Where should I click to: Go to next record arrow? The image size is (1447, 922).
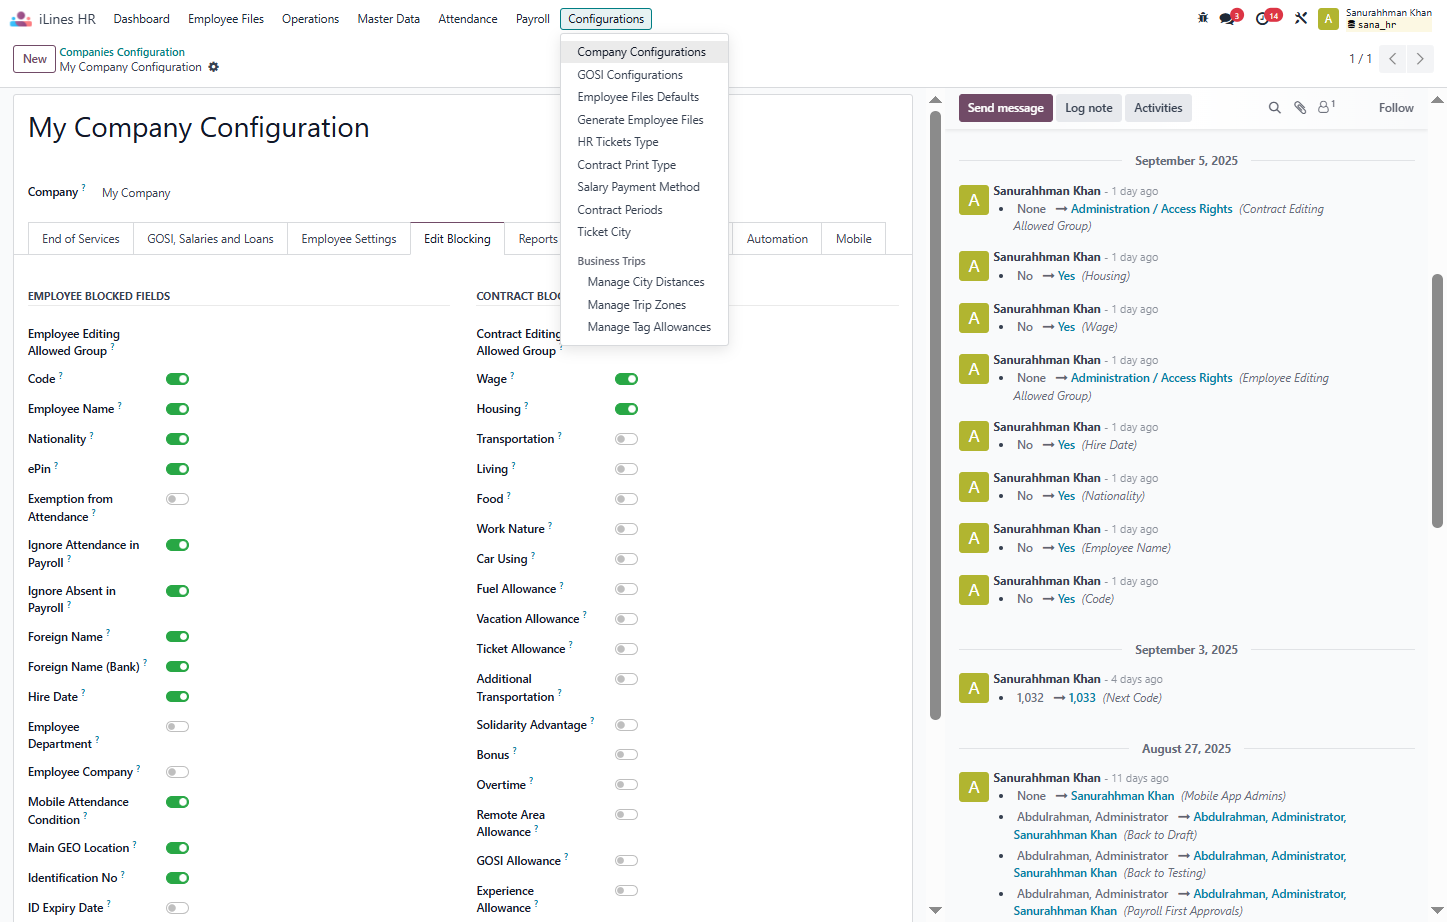click(x=1420, y=59)
